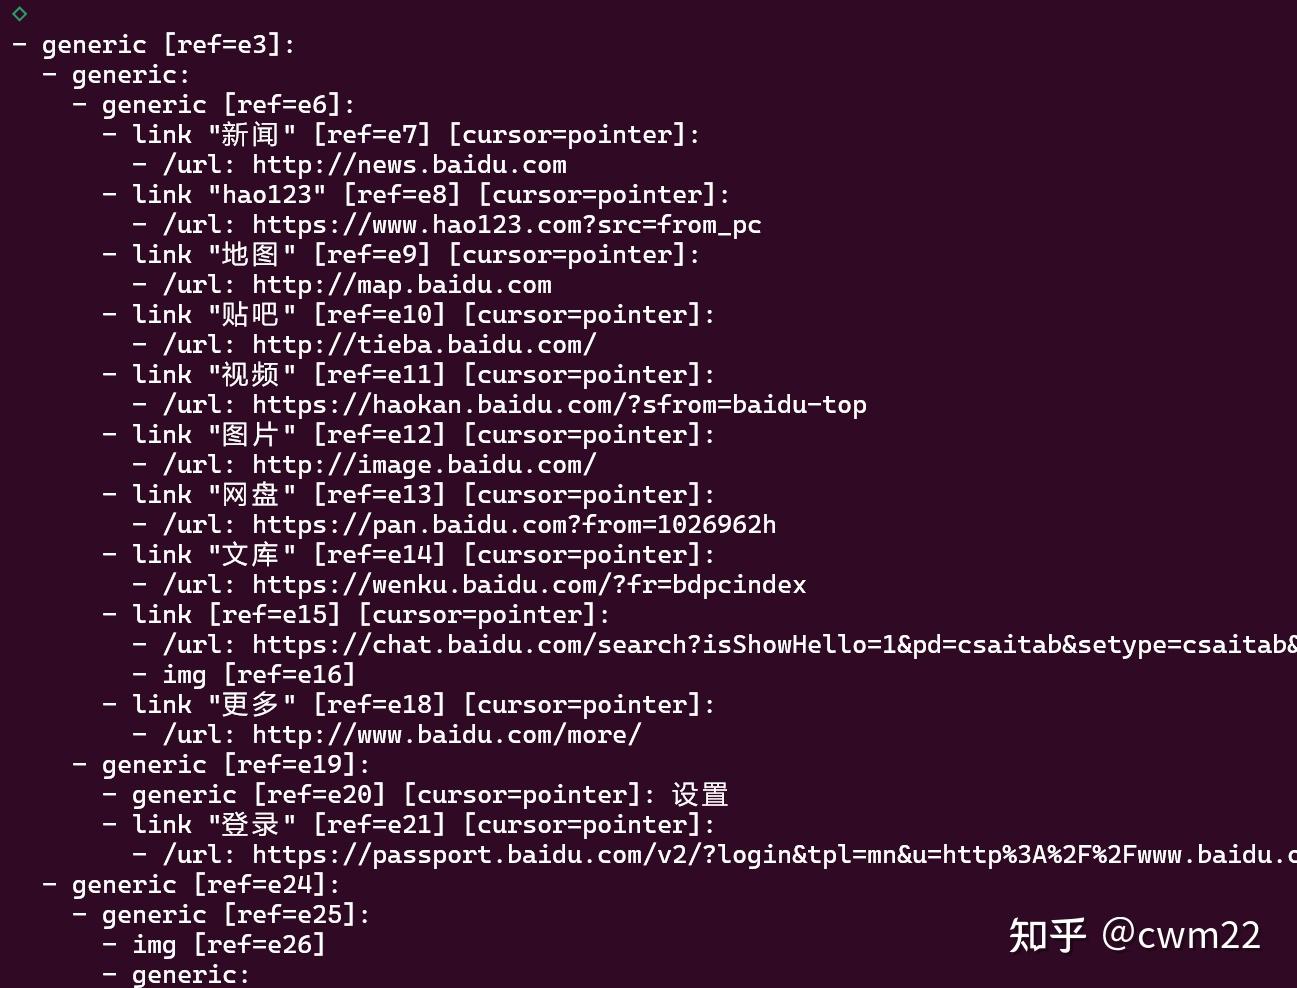Image resolution: width=1297 pixels, height=988 pixels.
Task: Click the passport.baidu.com login URL
Action: click(x=774, y=855)
